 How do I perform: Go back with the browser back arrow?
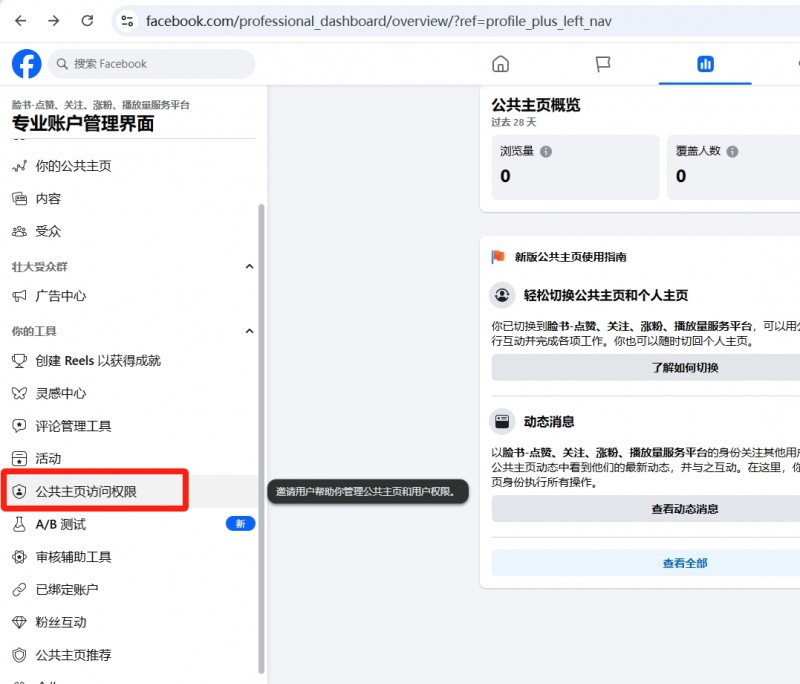[21, 21]
